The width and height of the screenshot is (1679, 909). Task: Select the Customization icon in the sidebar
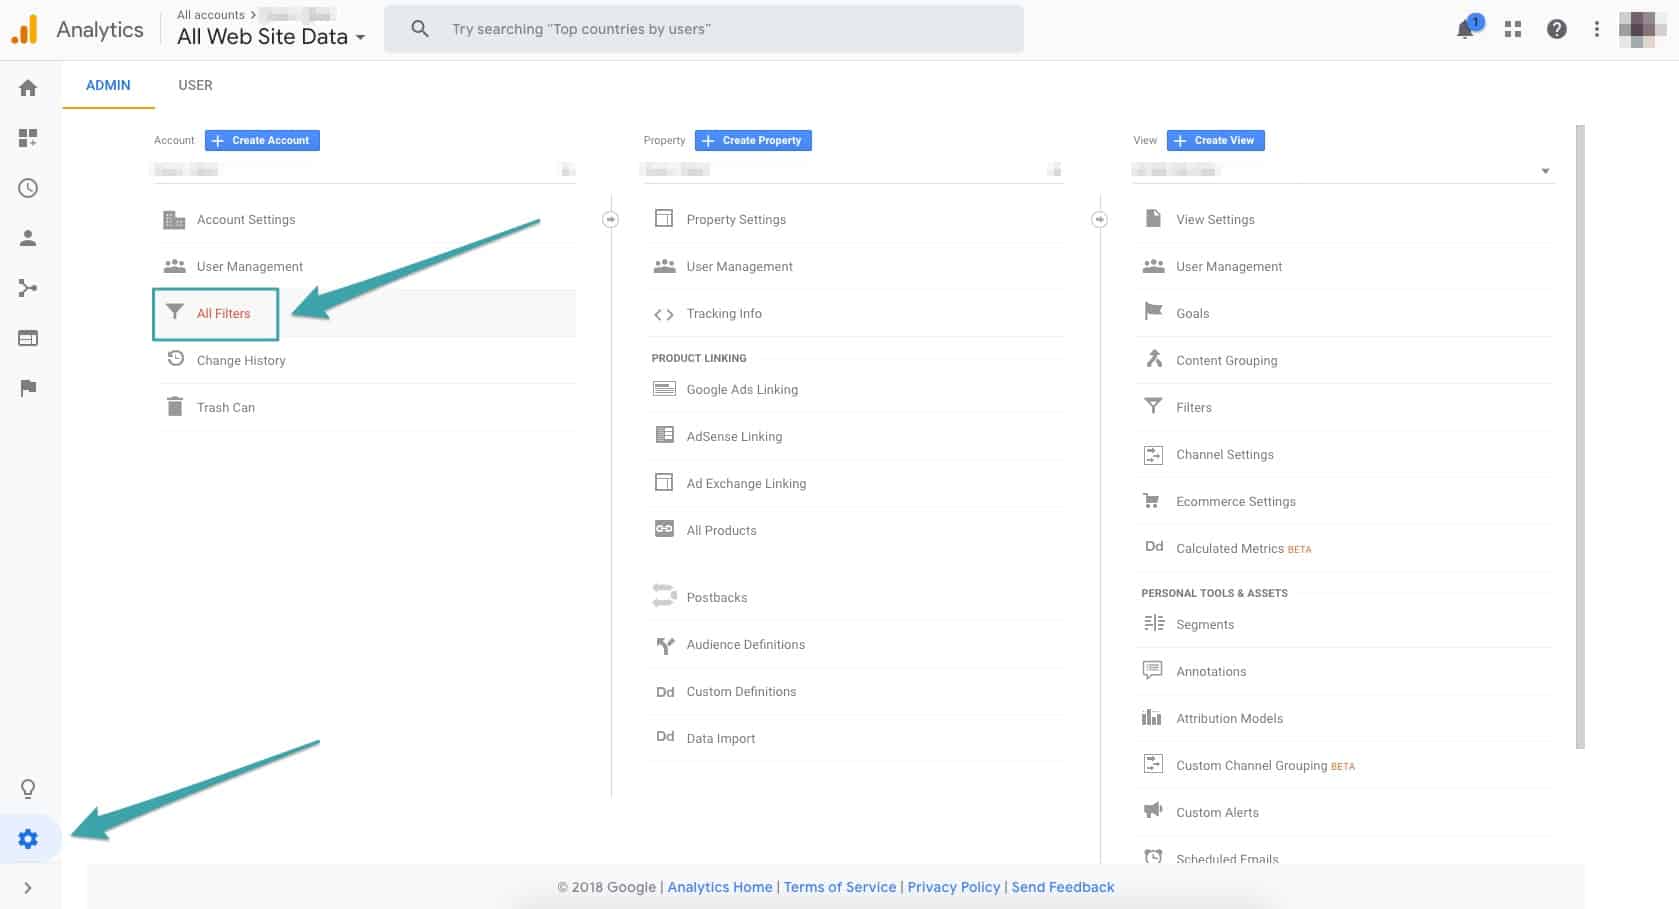click(28, 138)
